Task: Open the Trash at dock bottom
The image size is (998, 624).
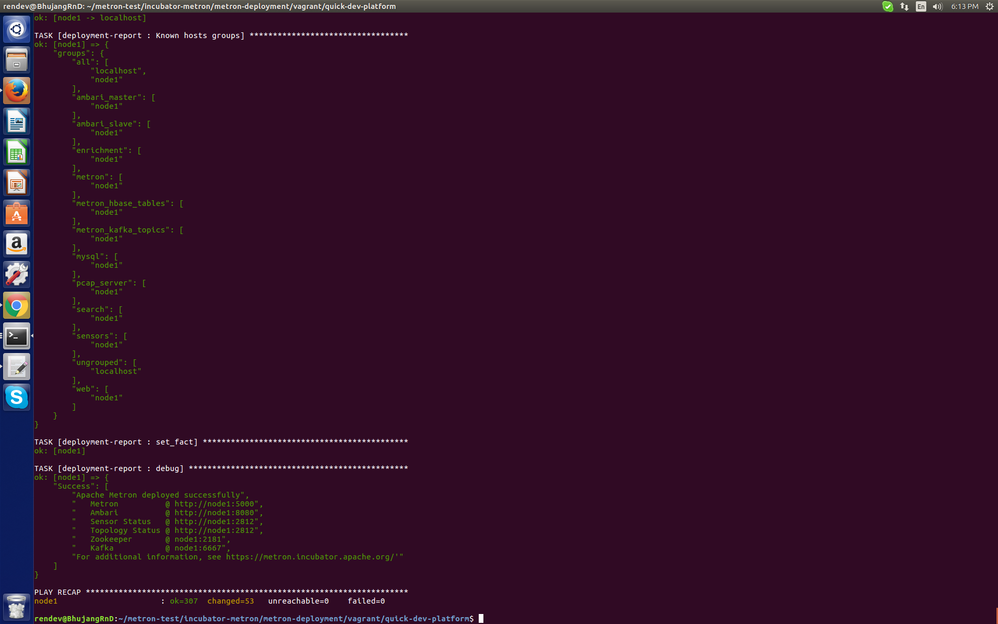Action: click(x=17, y=607)
